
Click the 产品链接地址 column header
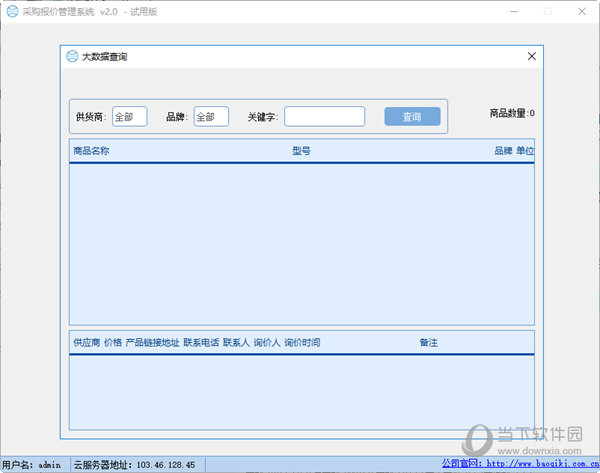coord(152,343)
